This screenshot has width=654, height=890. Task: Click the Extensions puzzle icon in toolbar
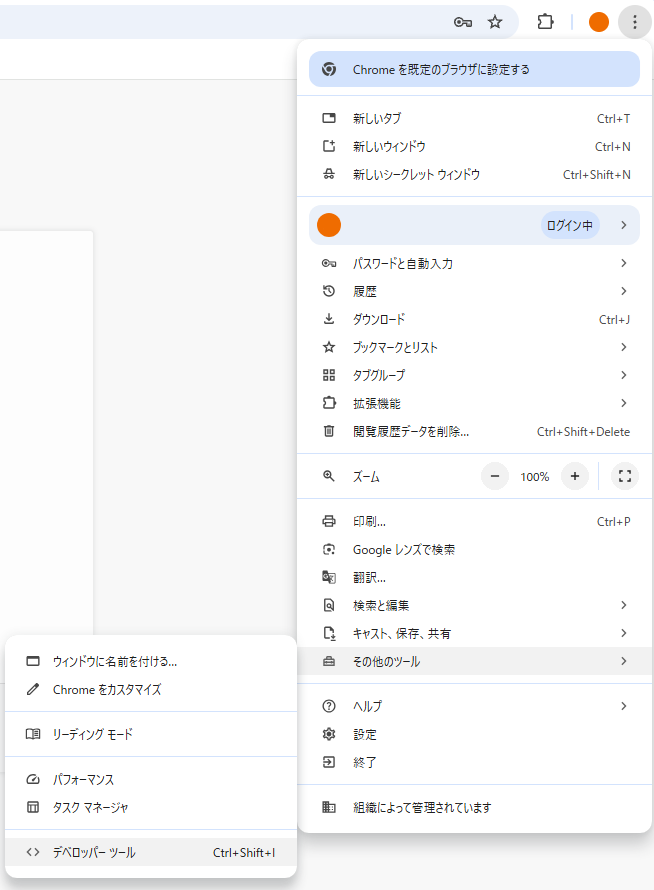pyautogui.click(x=545, y=22)
